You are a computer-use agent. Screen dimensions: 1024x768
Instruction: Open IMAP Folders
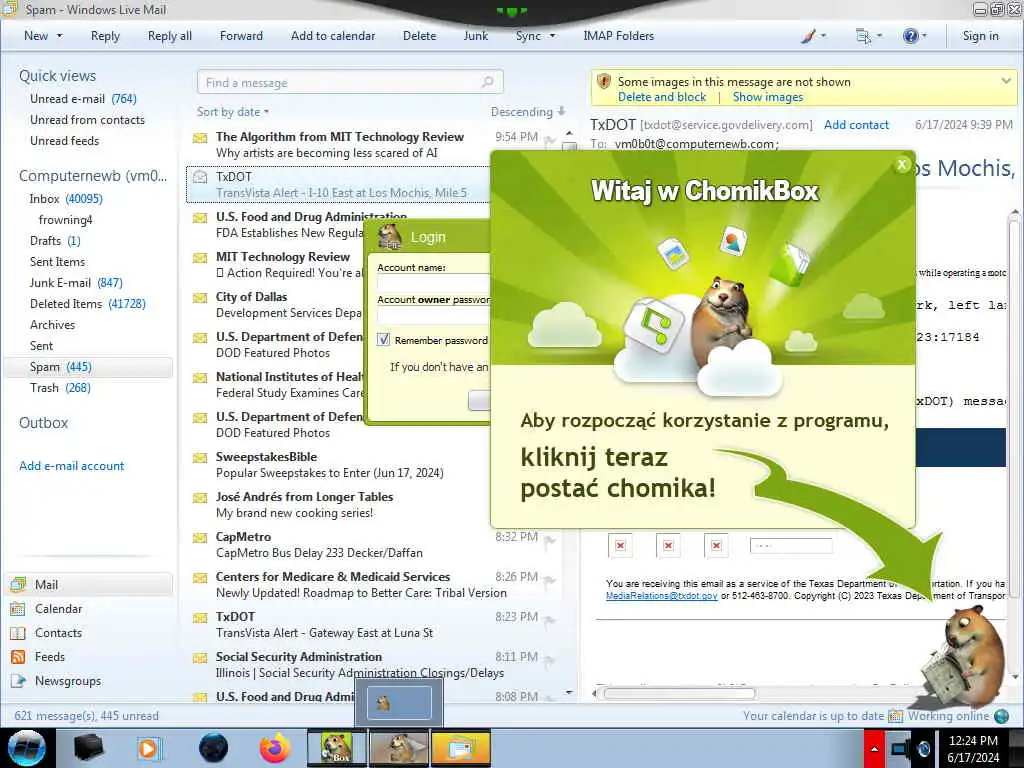[x=618, y=36]
